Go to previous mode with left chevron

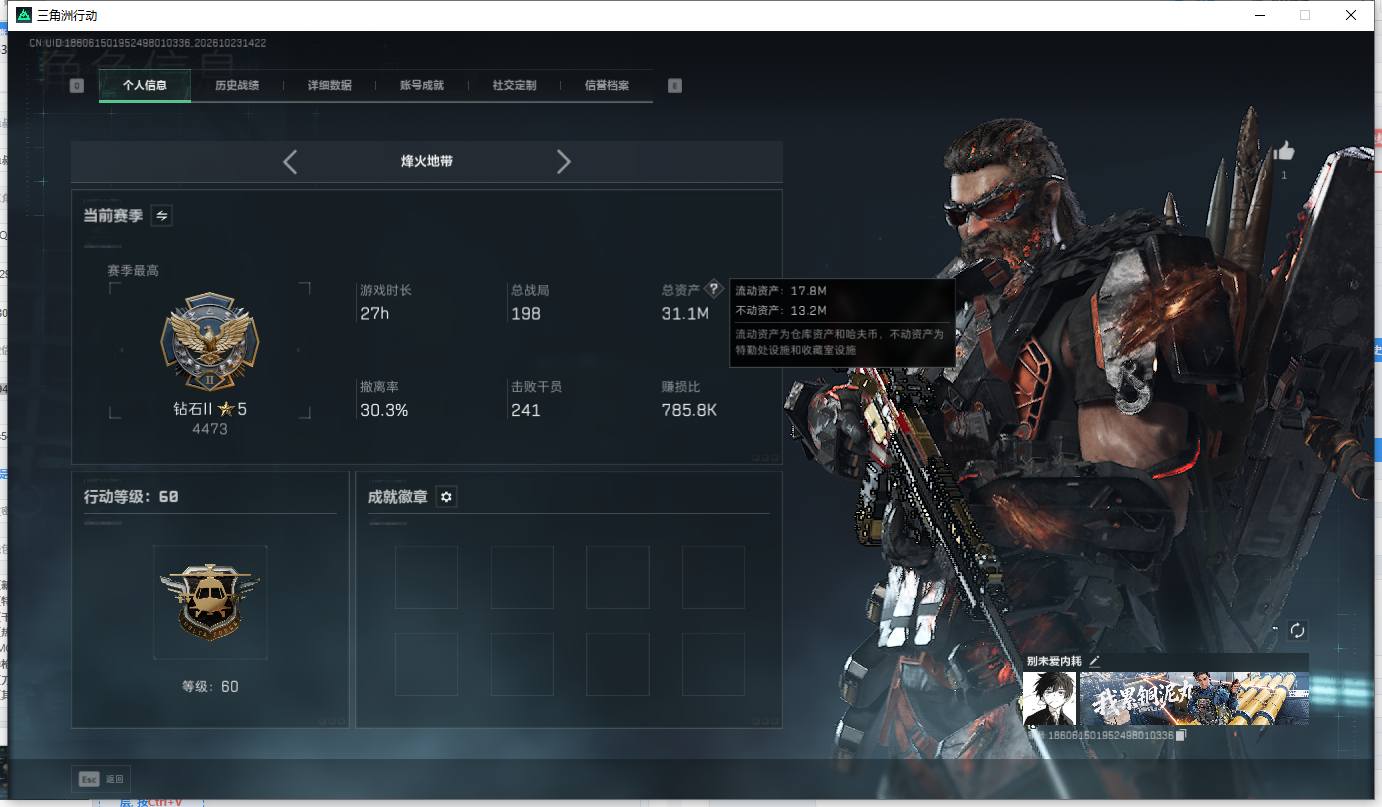pos(290,161)
